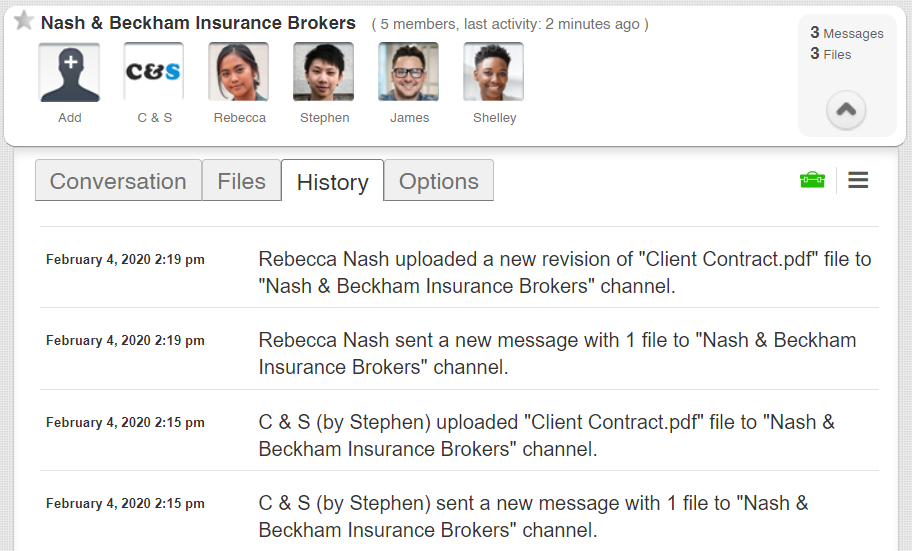Open Shelley's member avatar
The width and height of the screenshot is (912, 551).
(x=493, y=73)
